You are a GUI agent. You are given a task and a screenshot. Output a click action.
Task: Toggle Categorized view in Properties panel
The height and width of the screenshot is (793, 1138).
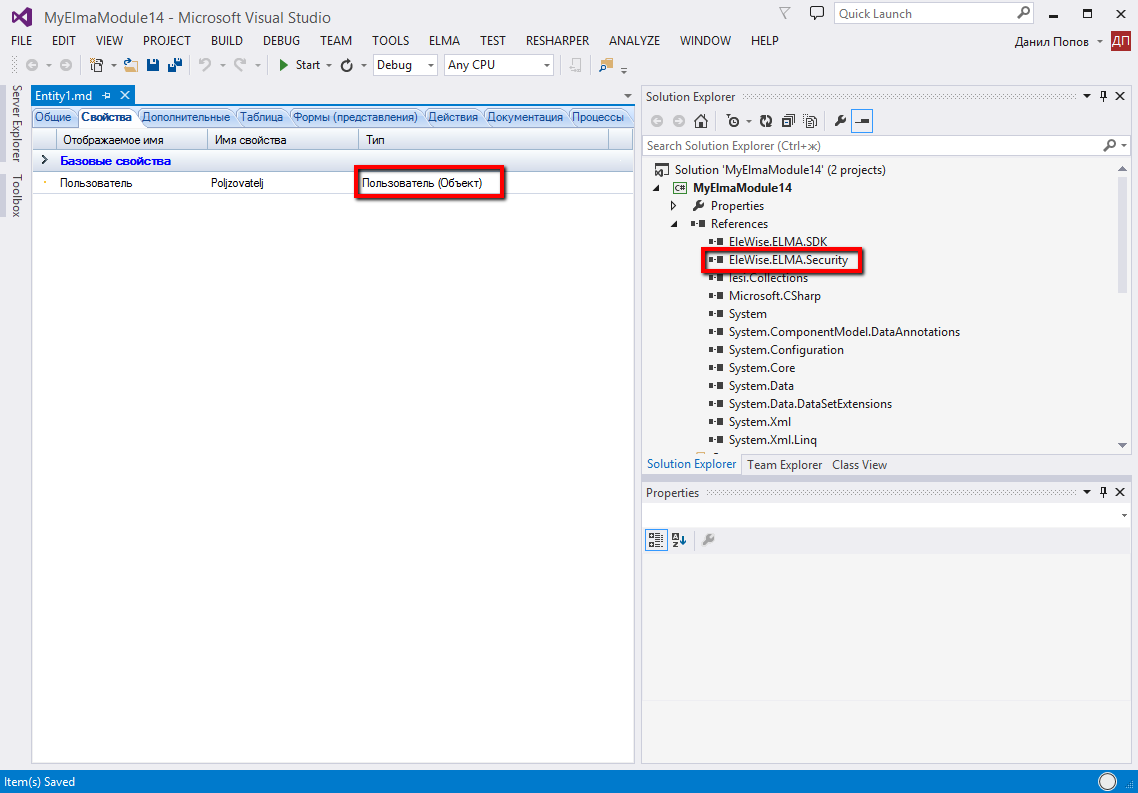[x=655, y=540]
